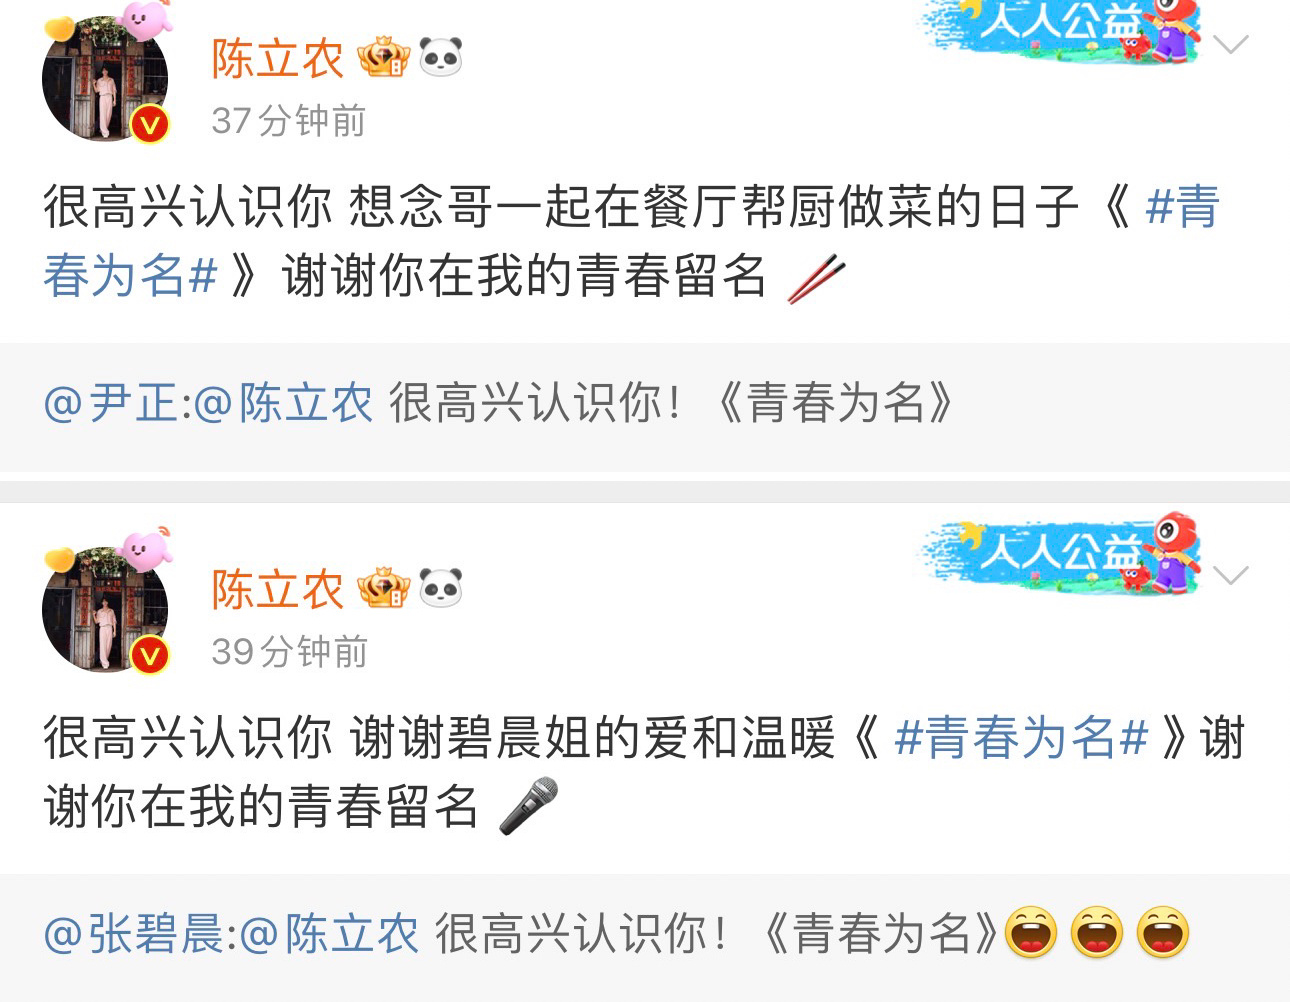
Task: Open the @张碧晨 mention in quoted repost
Action: point(134,935)
